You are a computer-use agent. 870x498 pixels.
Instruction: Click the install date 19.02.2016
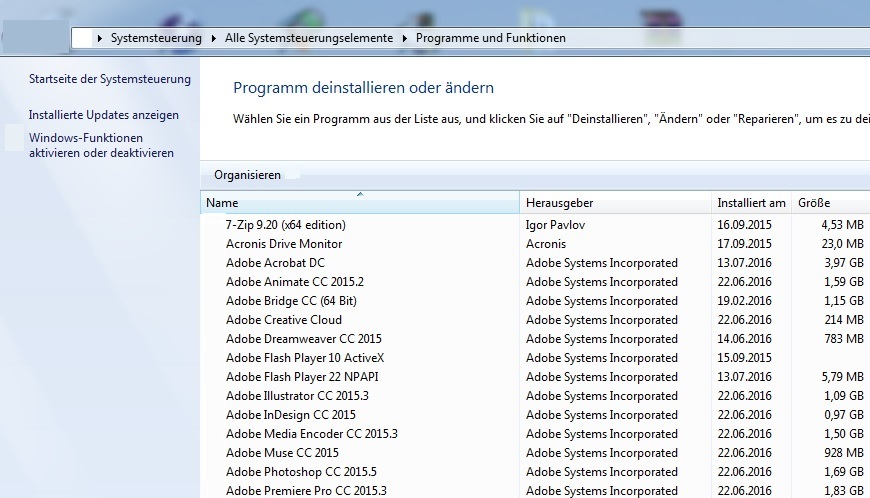pos(744,301)
